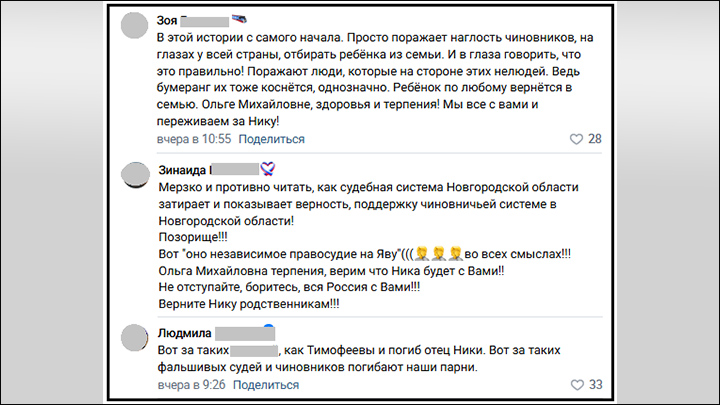Screen dimensions: 720x405
Task: Click the first facepalm emoji in Зинаида's comment
Action: [422, 253]
